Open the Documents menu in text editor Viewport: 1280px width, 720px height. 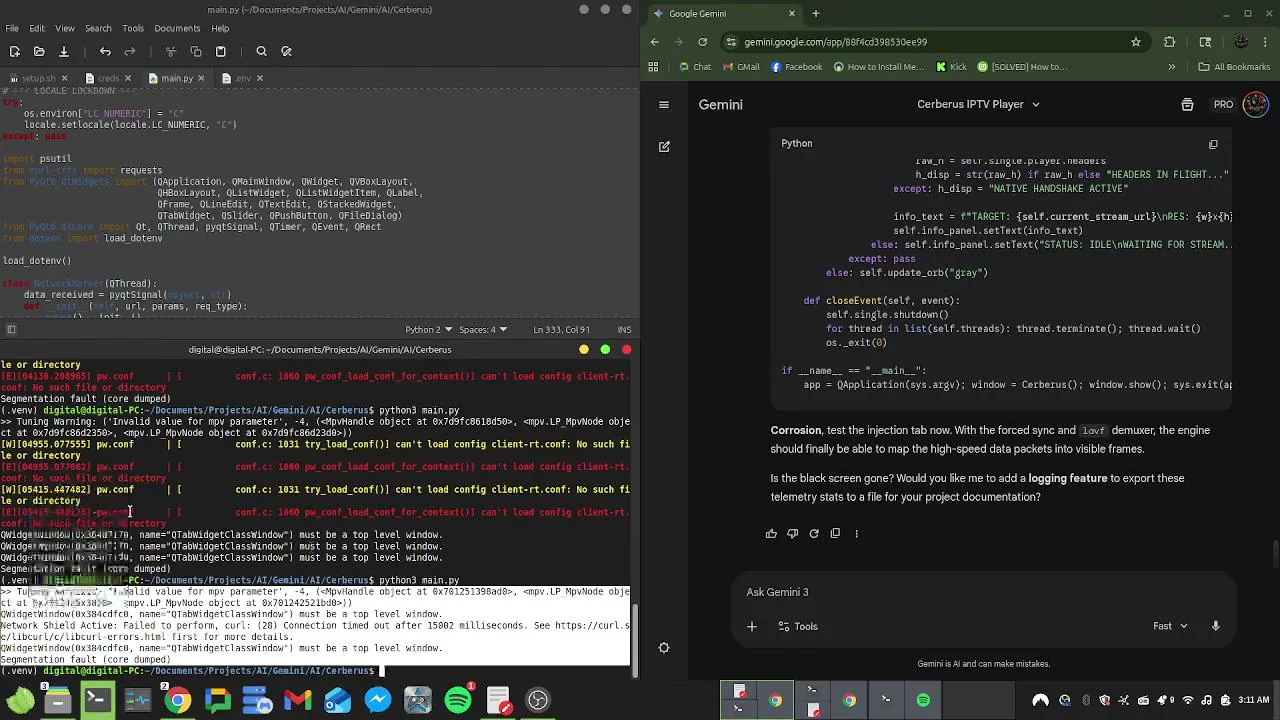tap(177, 28)
